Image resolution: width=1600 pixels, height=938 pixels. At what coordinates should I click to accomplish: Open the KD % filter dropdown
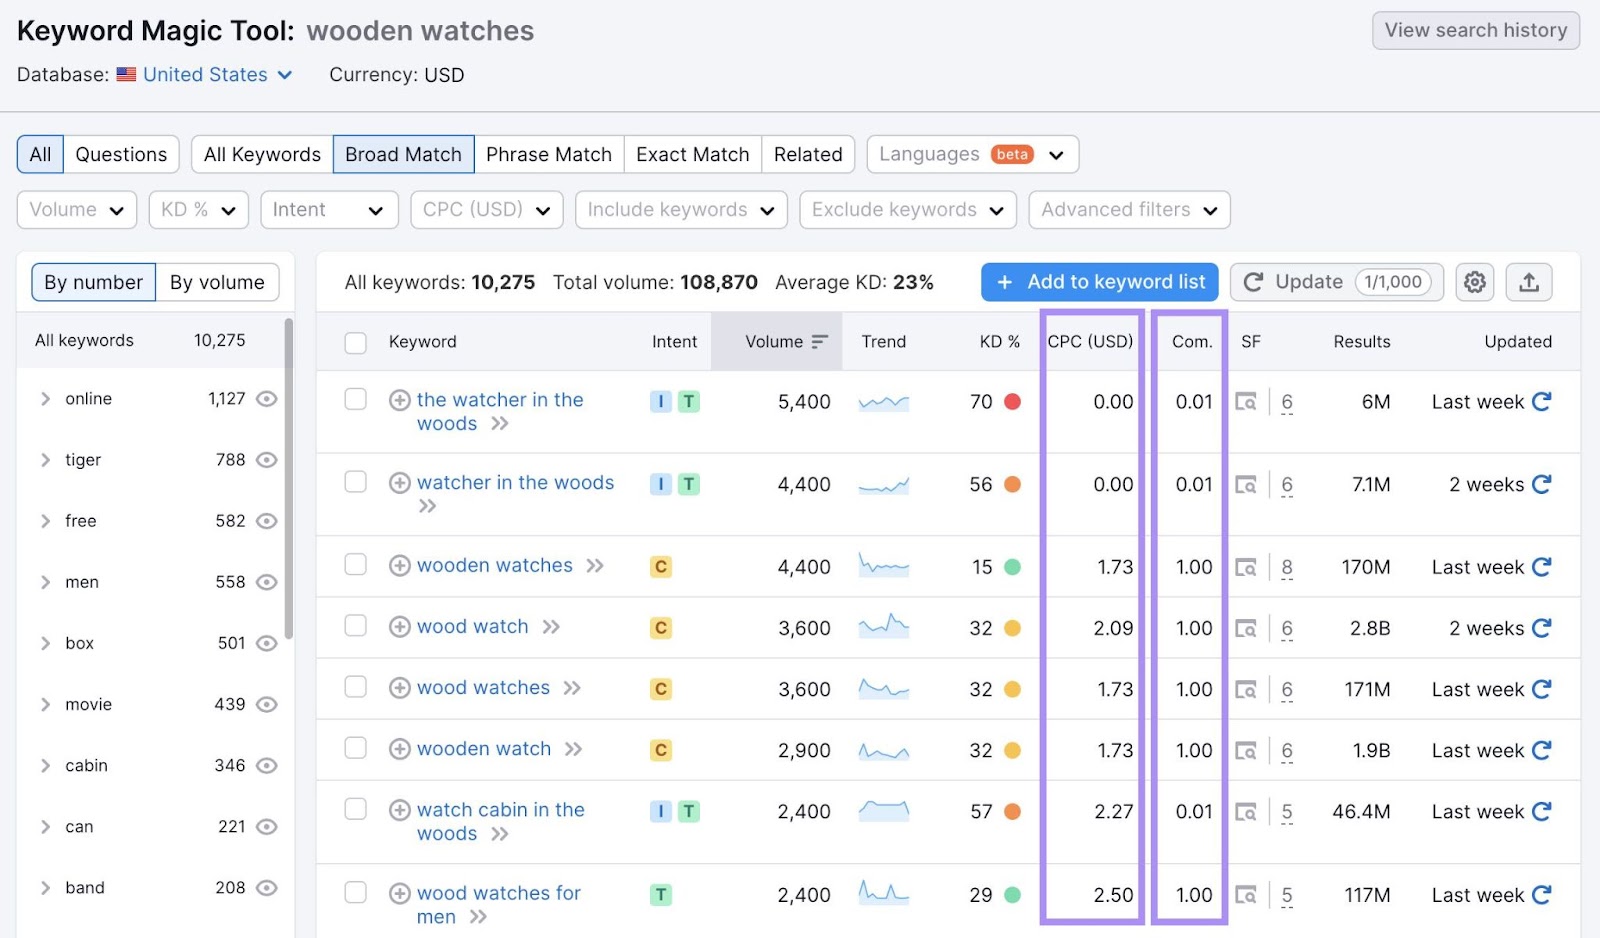(x=197, y=210)
